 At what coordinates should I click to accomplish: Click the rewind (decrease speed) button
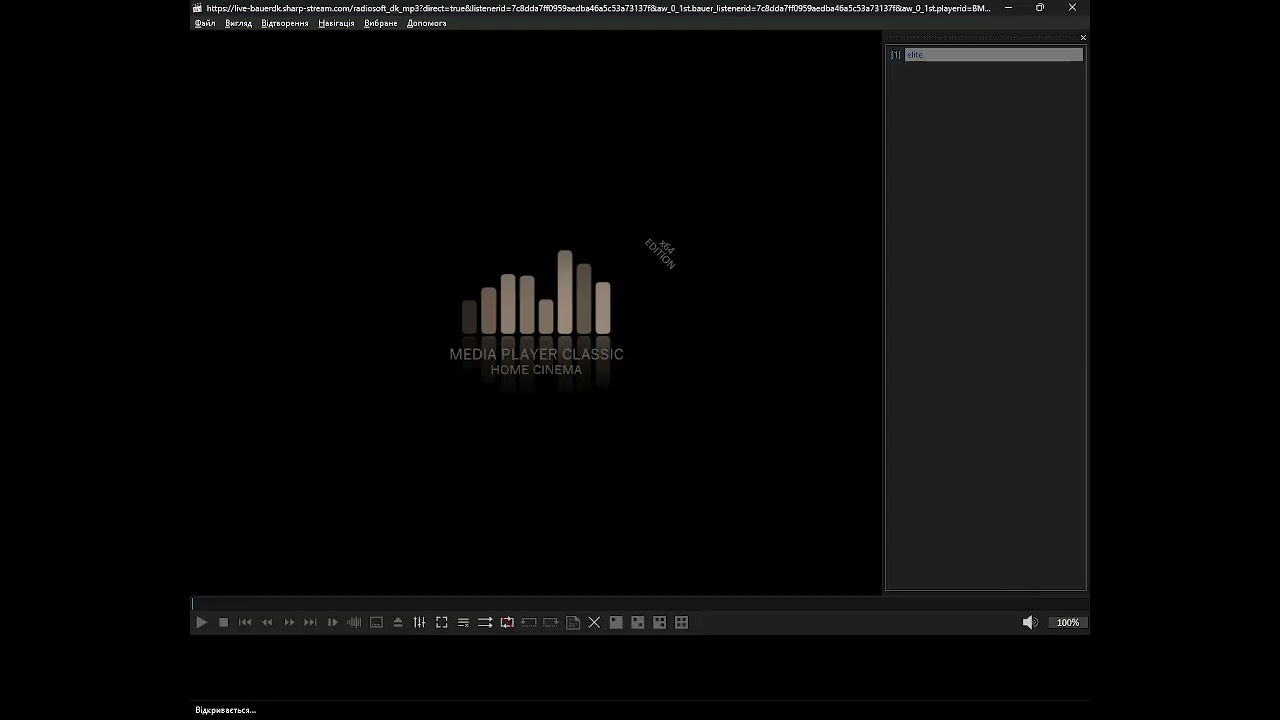(x=267, y=622)
